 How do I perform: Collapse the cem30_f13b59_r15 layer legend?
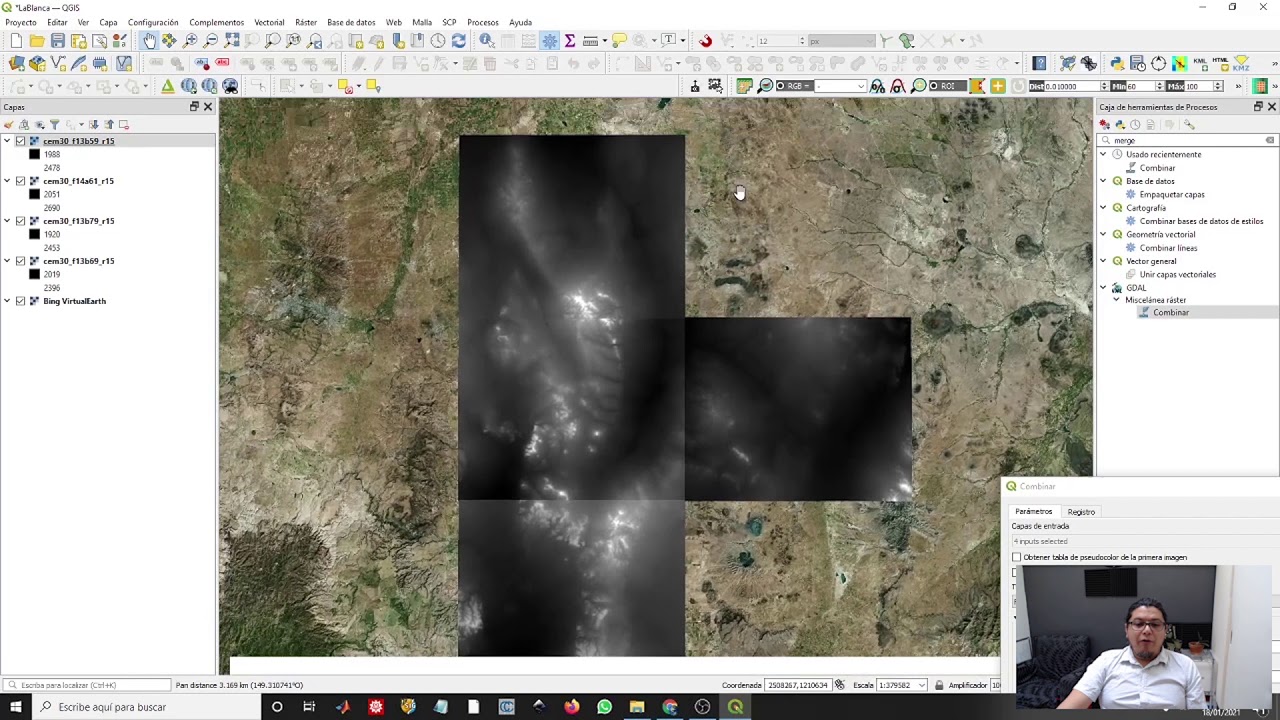(x=7, y=141)
